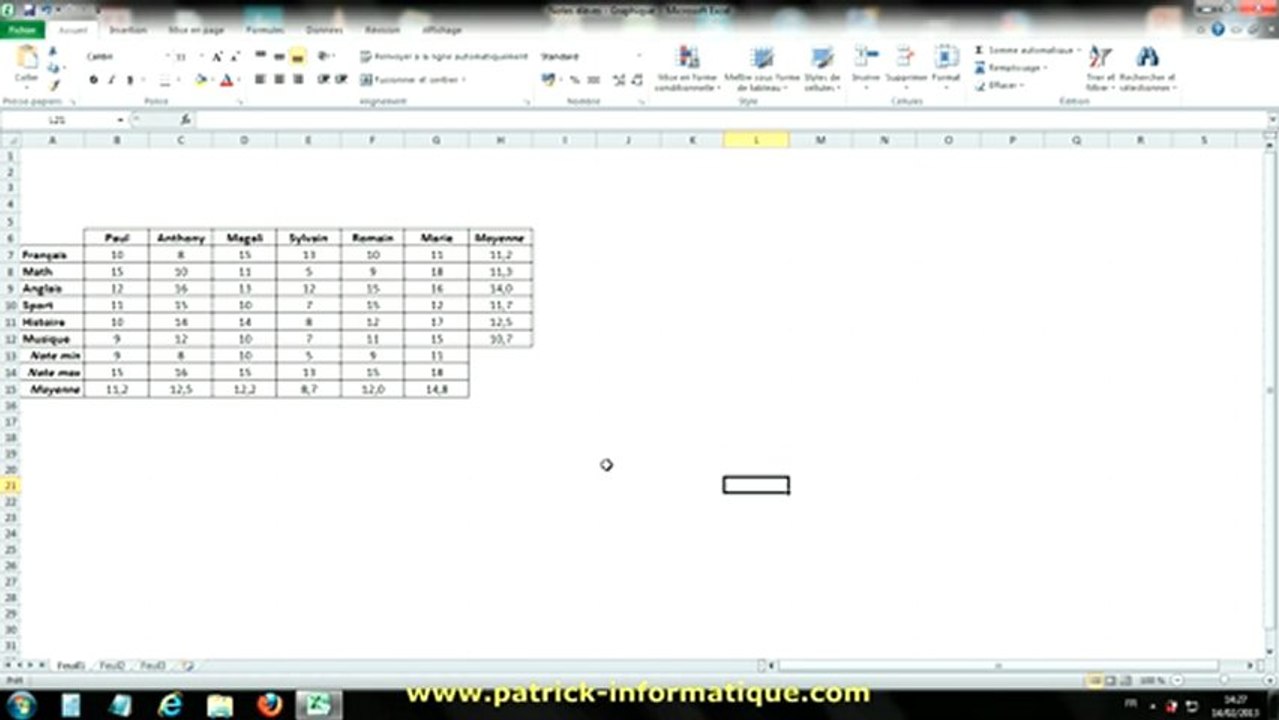This screenshot has height=720, width=1279.
Task: Open Rechercher et sélectionner binoculars
Action: click(1147, 68)
